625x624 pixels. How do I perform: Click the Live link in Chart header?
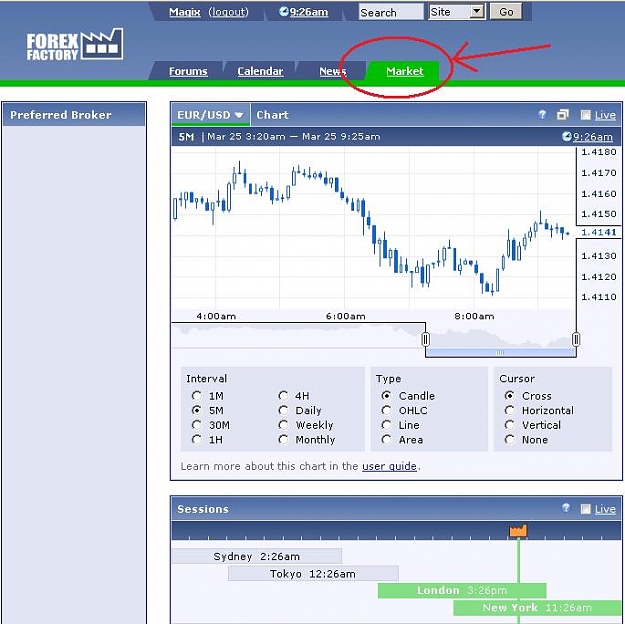tap(605, 115)
